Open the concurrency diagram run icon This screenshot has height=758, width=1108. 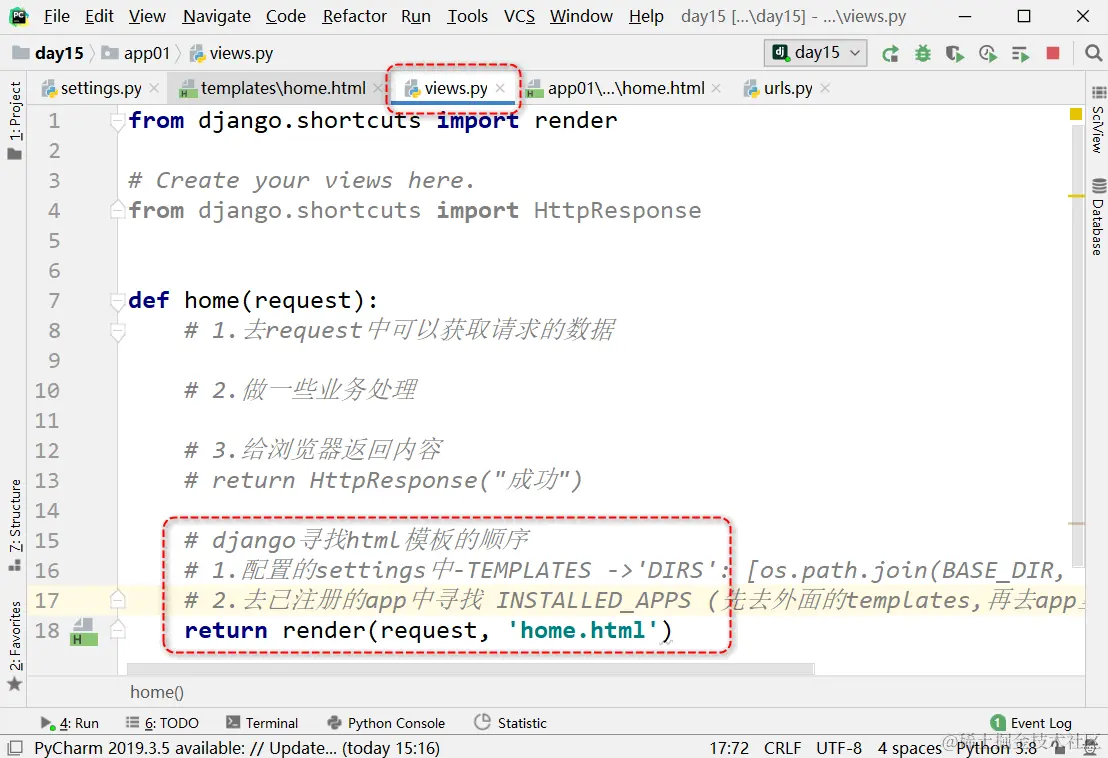tap(1020, 54)
